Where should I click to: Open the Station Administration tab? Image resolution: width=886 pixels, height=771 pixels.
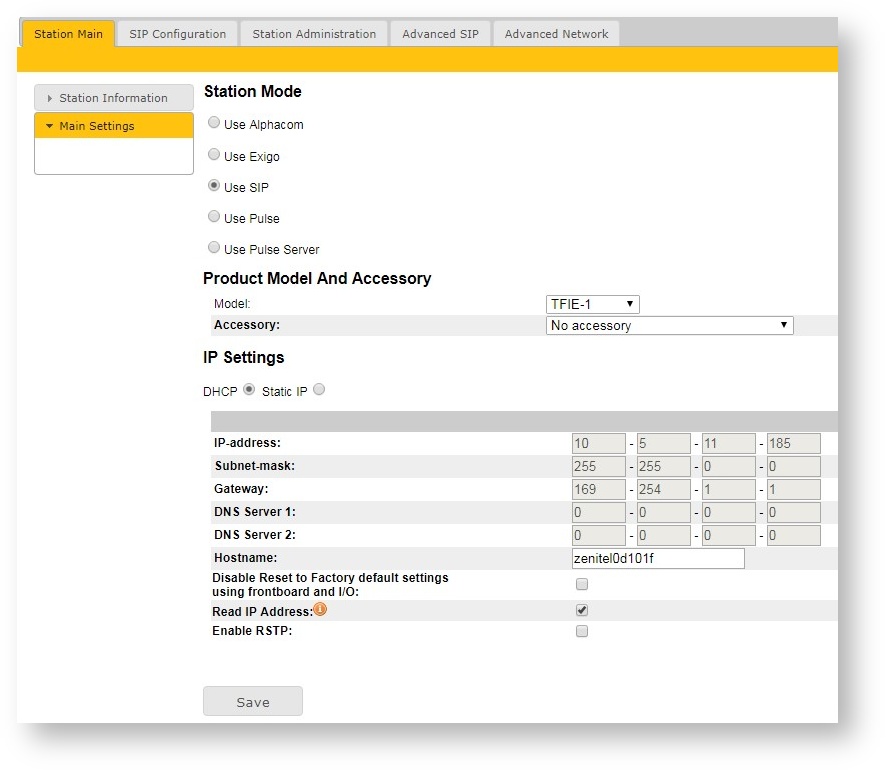point(314,34)
